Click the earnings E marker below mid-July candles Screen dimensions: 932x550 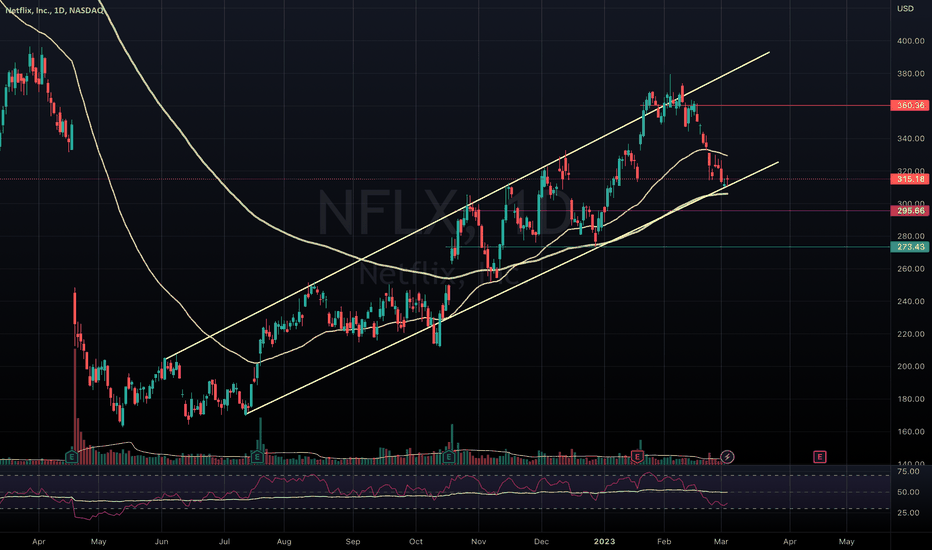tap(257, 457)
